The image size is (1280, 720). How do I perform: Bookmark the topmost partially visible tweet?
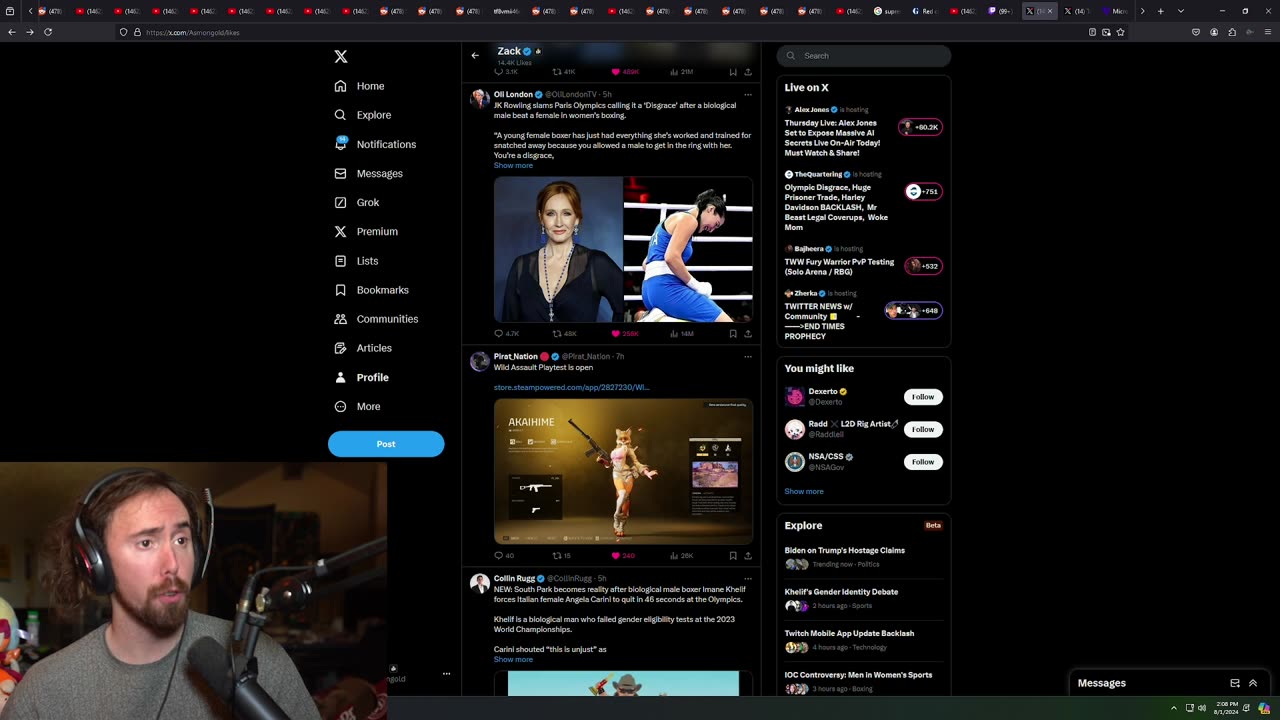click(x=733, y=72)
